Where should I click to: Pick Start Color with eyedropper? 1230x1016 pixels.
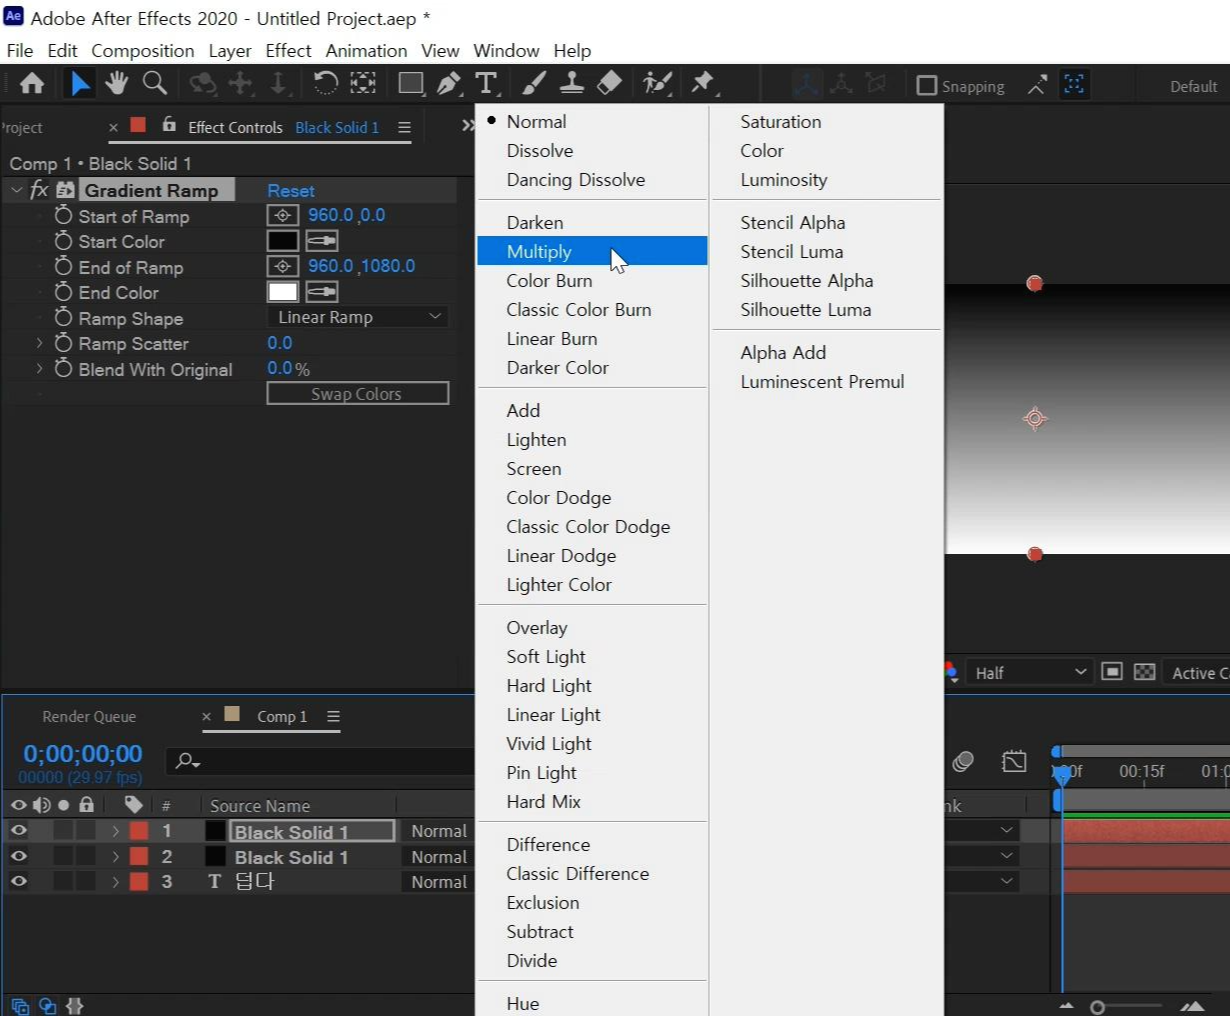pos(322,241)
